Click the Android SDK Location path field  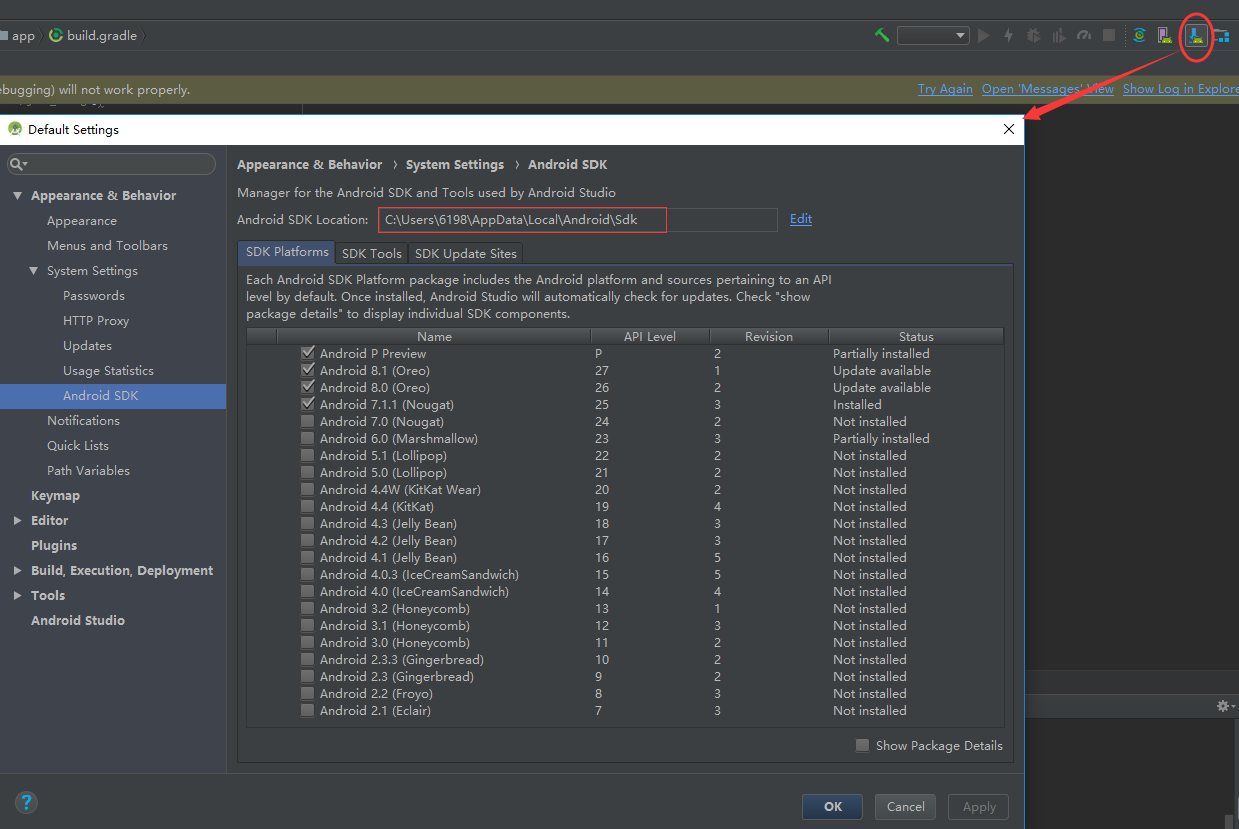tap(577, 220)
